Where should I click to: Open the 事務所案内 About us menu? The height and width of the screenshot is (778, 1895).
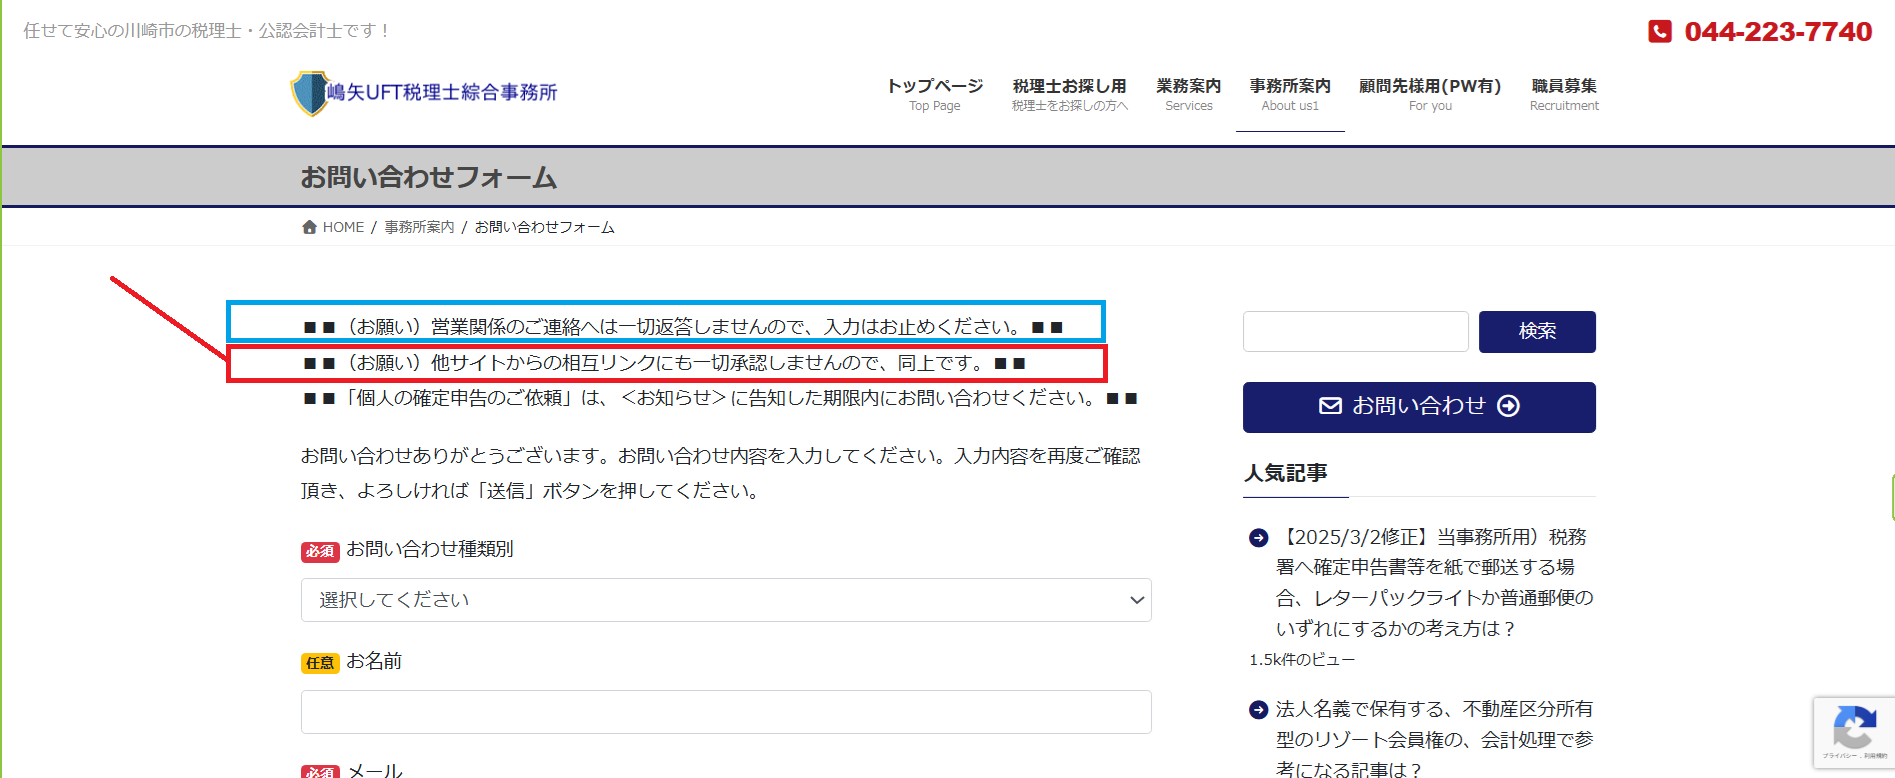(1289, 94)
